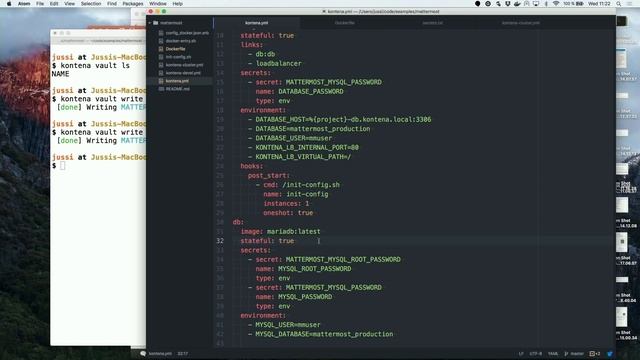Open Spotlight search magnifier icon
The width and height of the screenshot is (640, 360).
point(619,4)
